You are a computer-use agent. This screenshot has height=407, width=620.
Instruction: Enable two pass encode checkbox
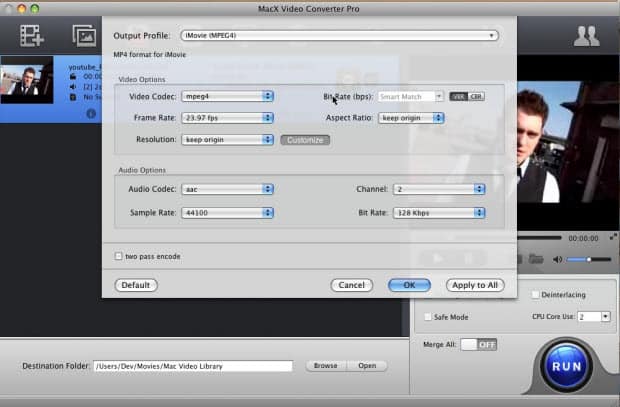click(118, 256)
